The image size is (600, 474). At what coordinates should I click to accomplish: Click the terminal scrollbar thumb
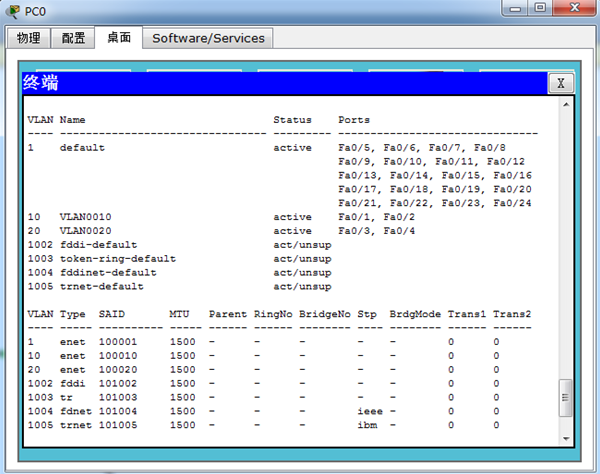566,398
